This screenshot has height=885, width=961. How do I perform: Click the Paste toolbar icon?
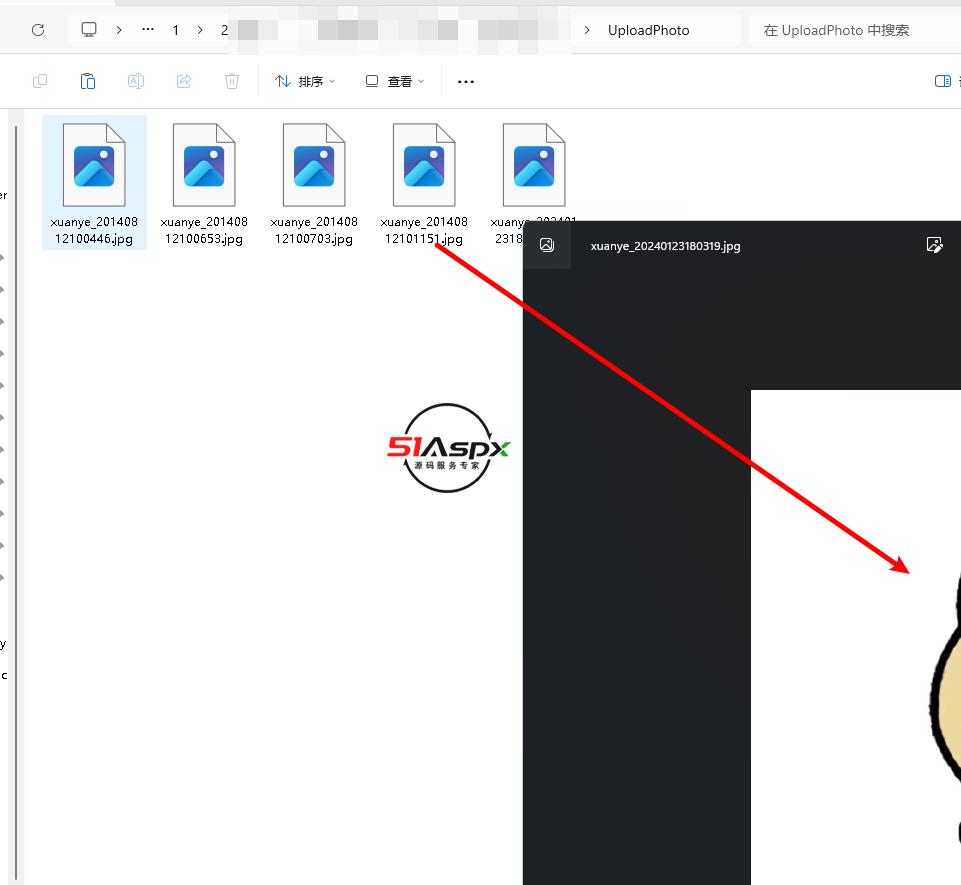(x=88, y=81)
